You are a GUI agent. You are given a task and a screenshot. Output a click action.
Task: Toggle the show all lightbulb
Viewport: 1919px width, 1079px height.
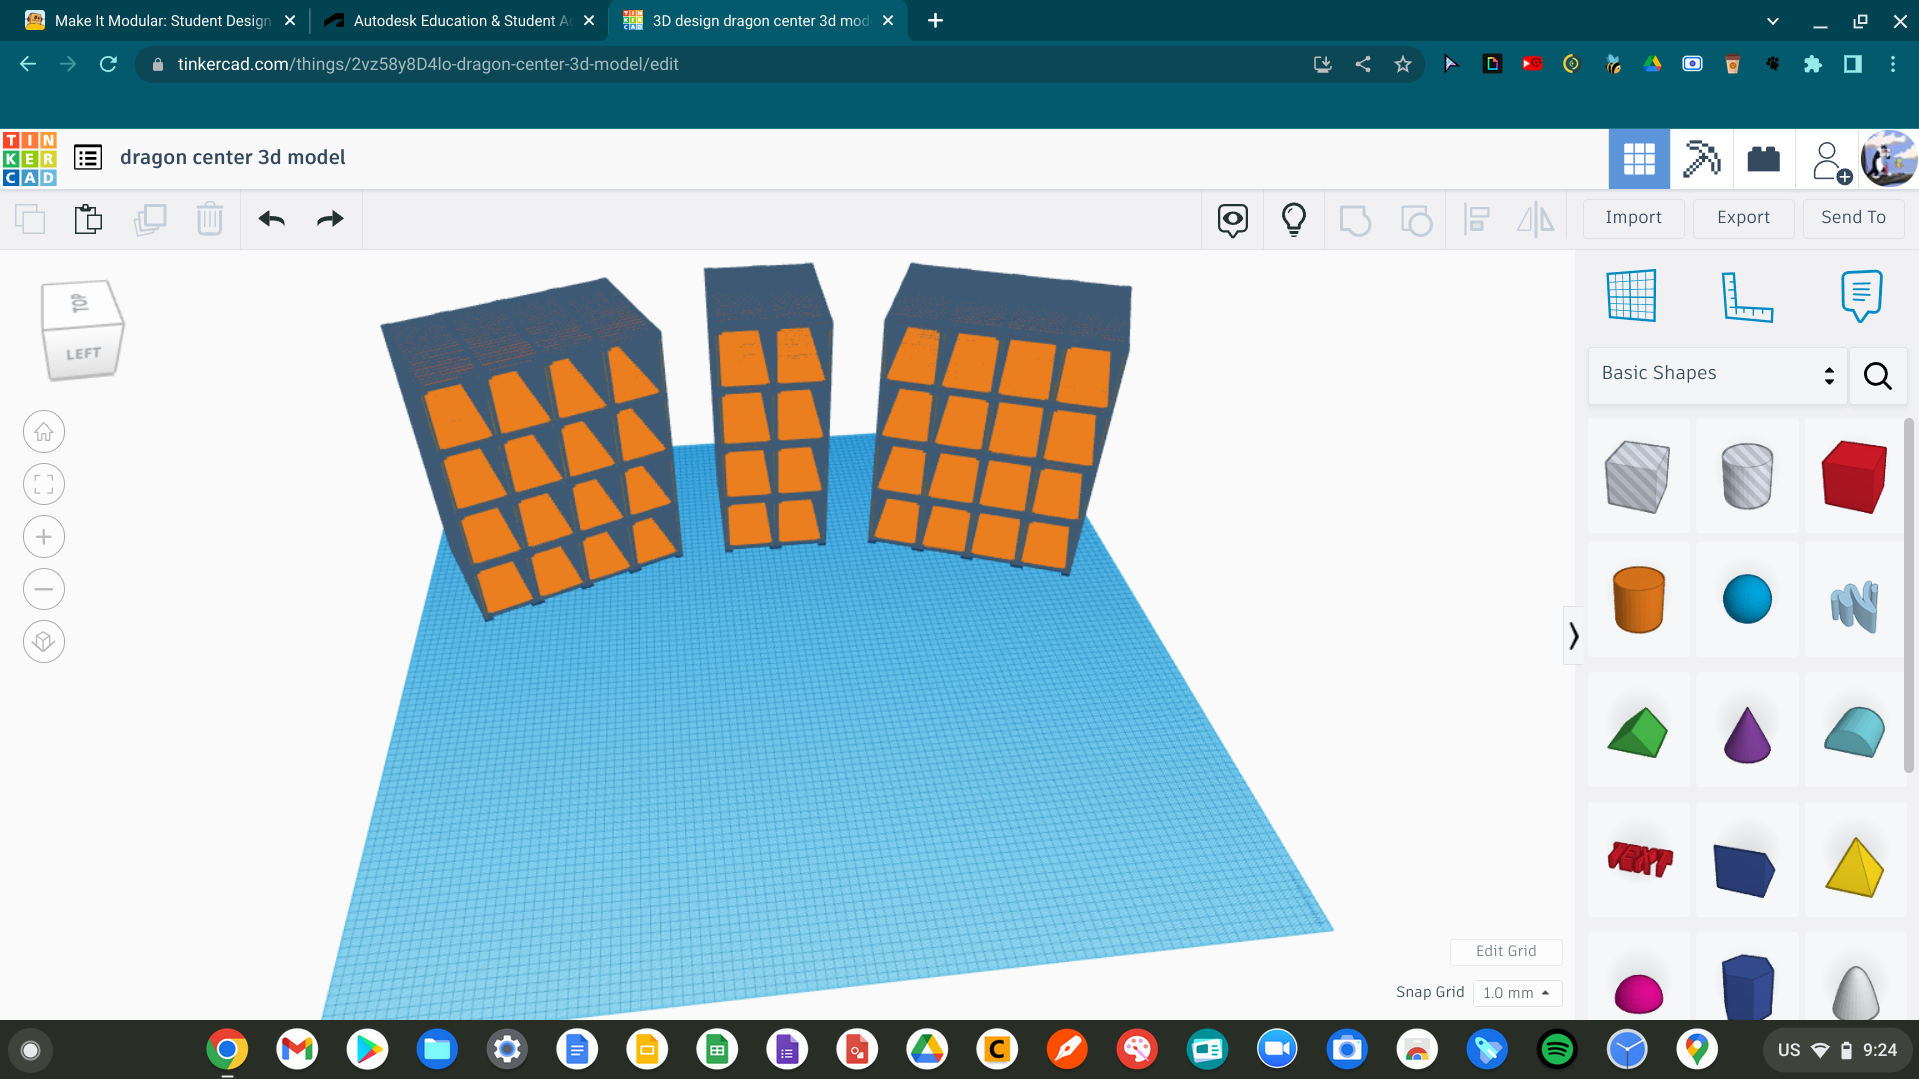1294,220
